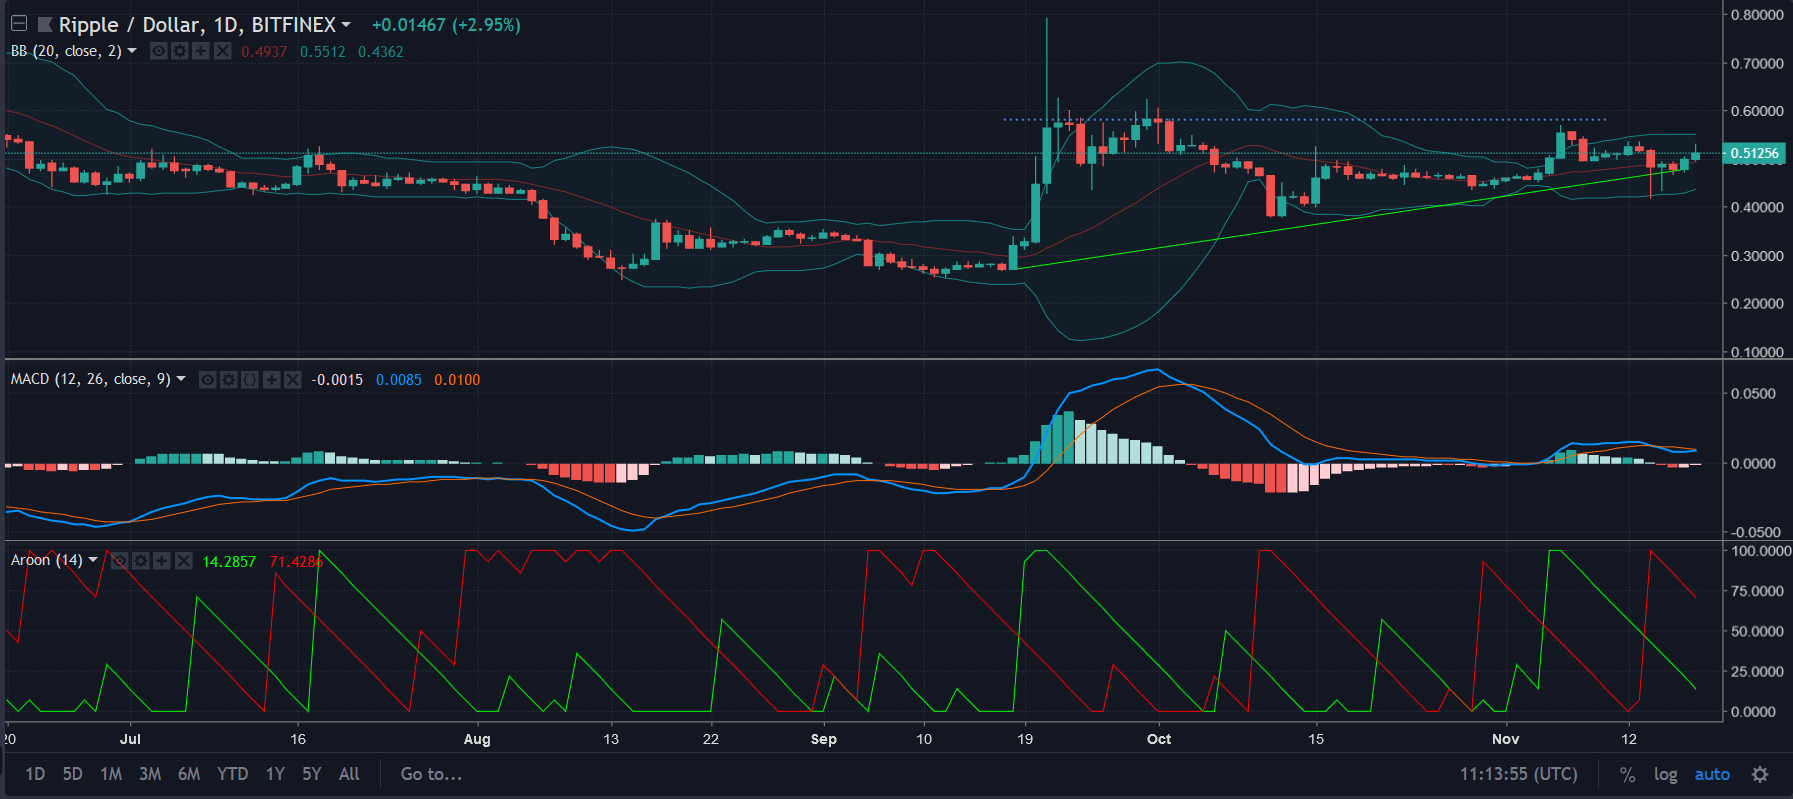Click the Oct label on time axis
This screenshot has width=1793, height=799.
click(1159, 739)
